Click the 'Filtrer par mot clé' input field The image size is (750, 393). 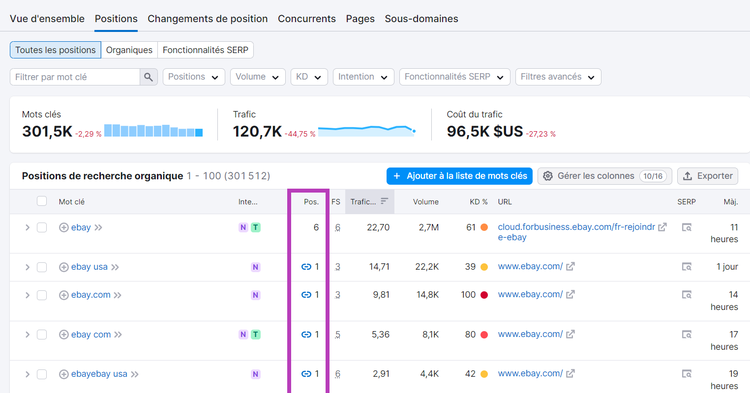pos(75,77)
